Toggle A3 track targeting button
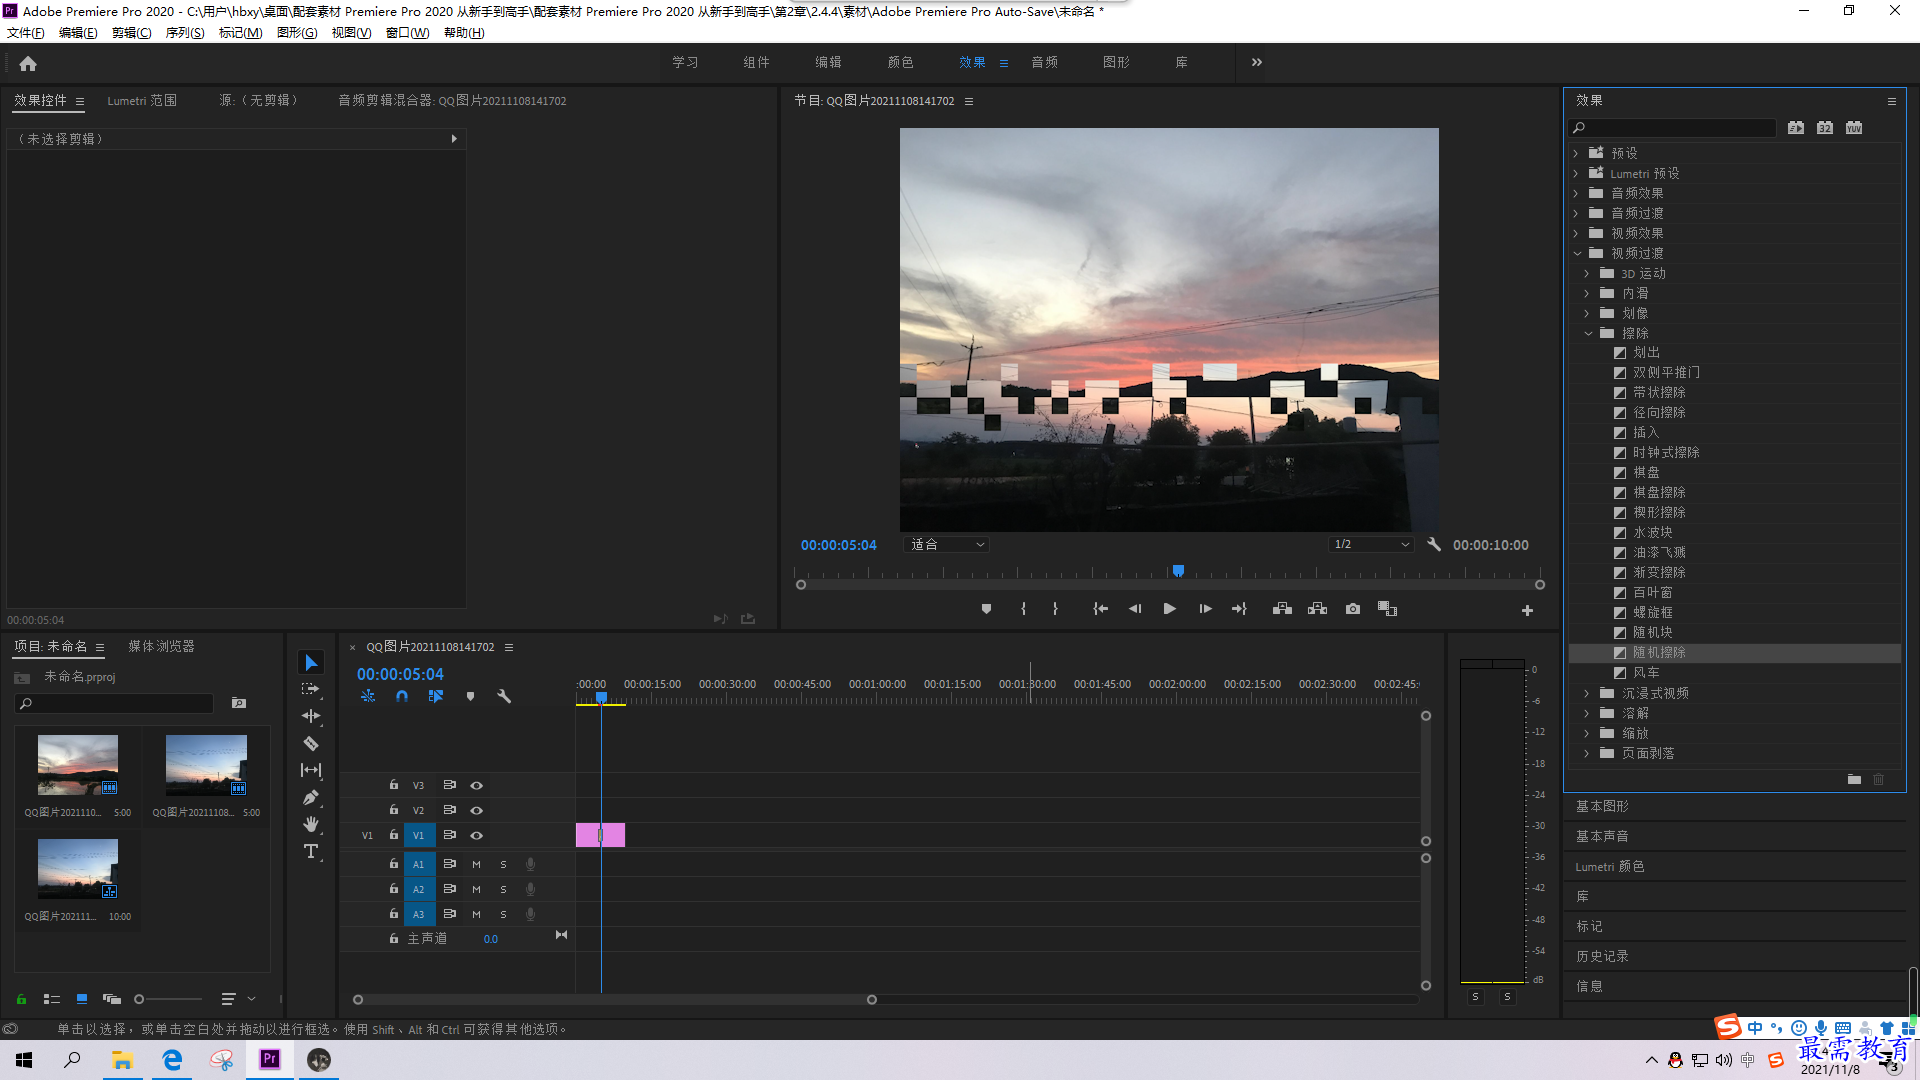The width and height of the screenshot is (1920, 1080). click(419, 914)
